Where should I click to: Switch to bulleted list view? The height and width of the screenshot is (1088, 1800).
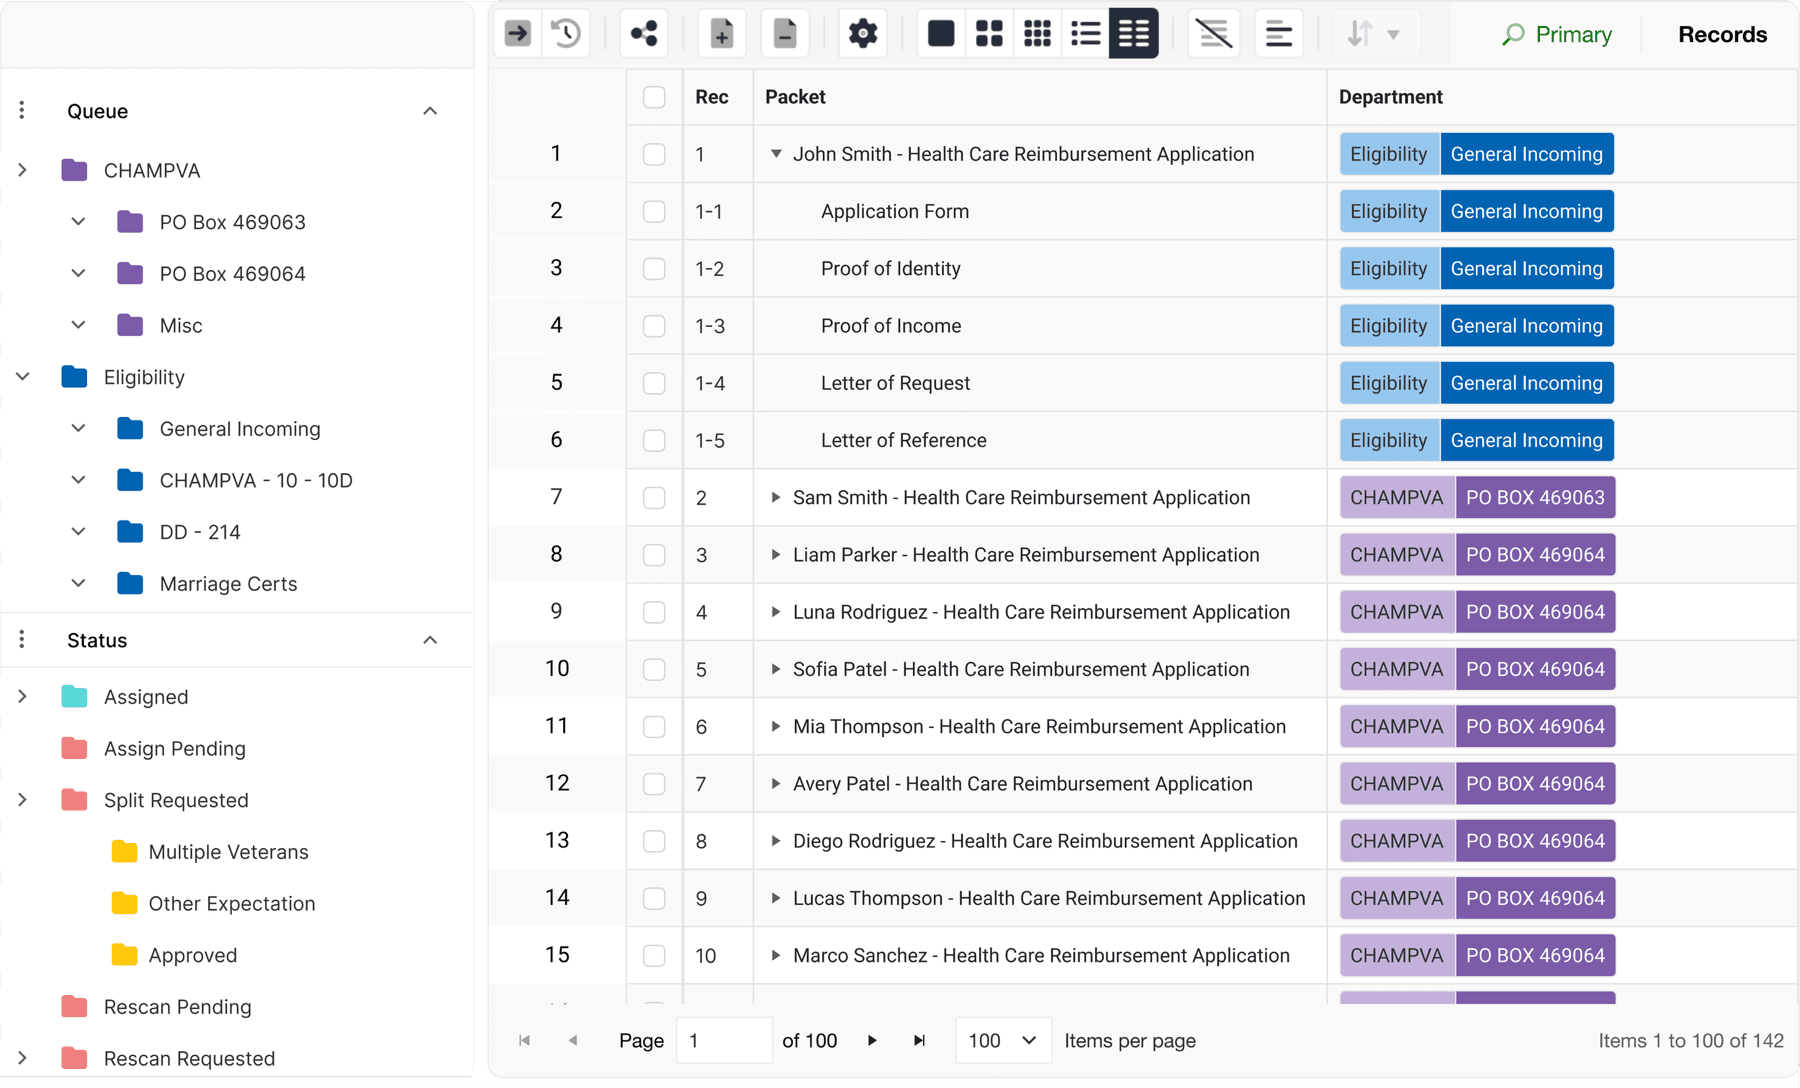click(1085, 34)
